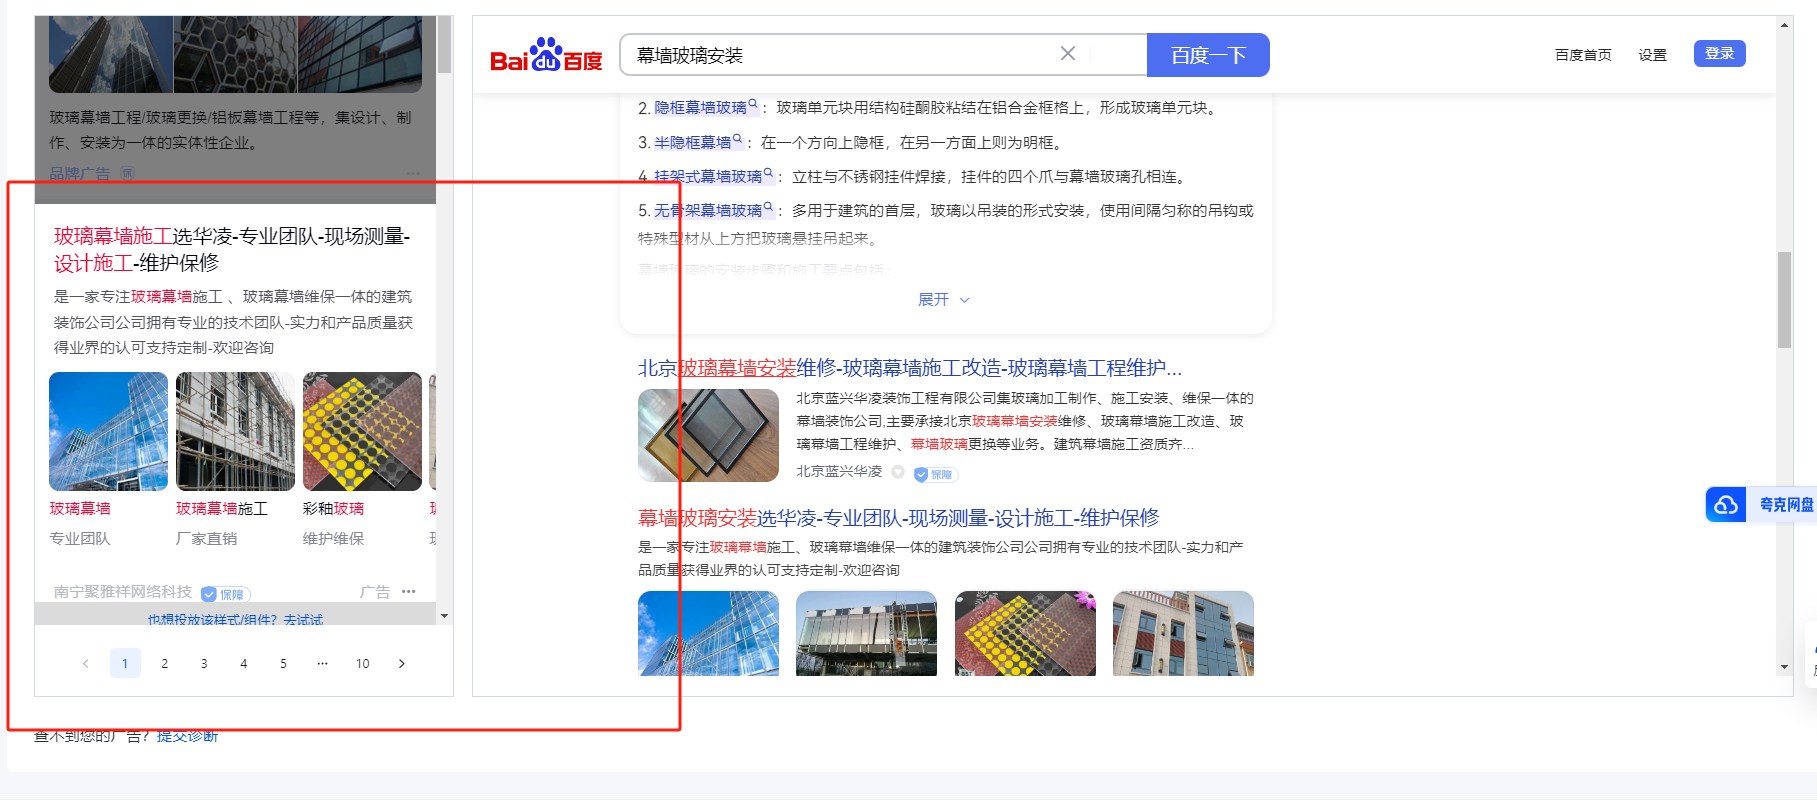Click the ad preview panel scrollbar thumb
Screen dimensions: 1817x803
(445, 44)
